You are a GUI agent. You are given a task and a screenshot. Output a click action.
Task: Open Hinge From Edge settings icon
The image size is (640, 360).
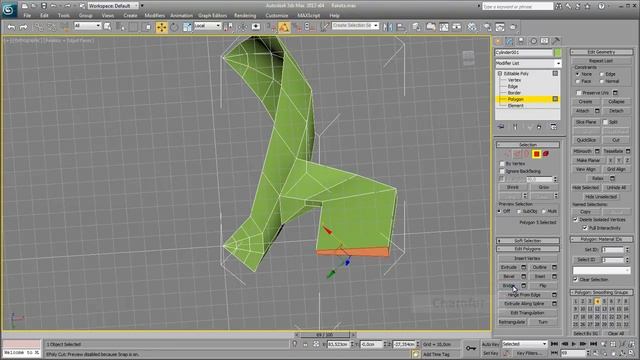point(554,295)
